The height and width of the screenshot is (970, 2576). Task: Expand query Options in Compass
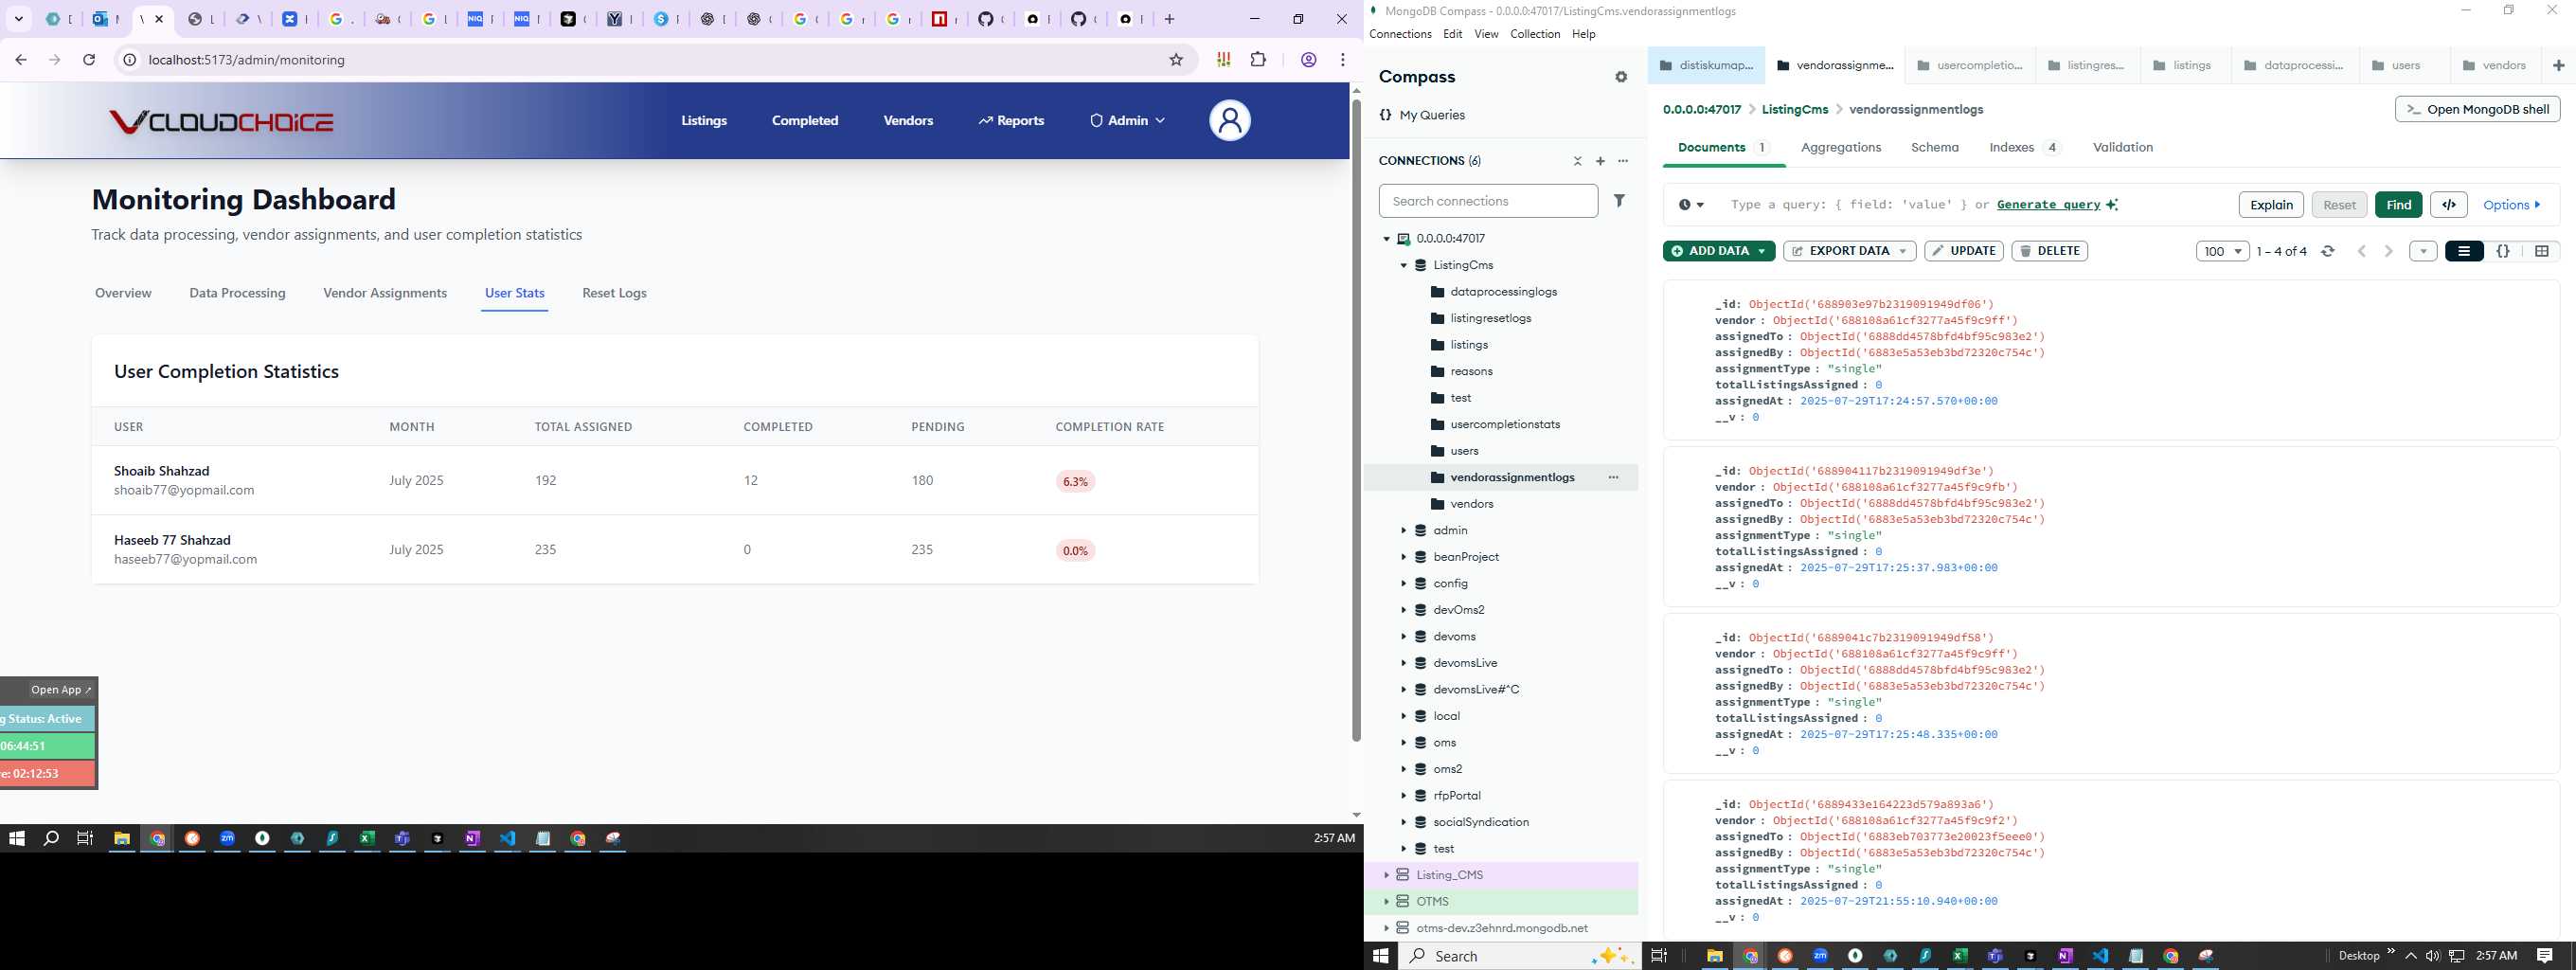(2512, 205)
